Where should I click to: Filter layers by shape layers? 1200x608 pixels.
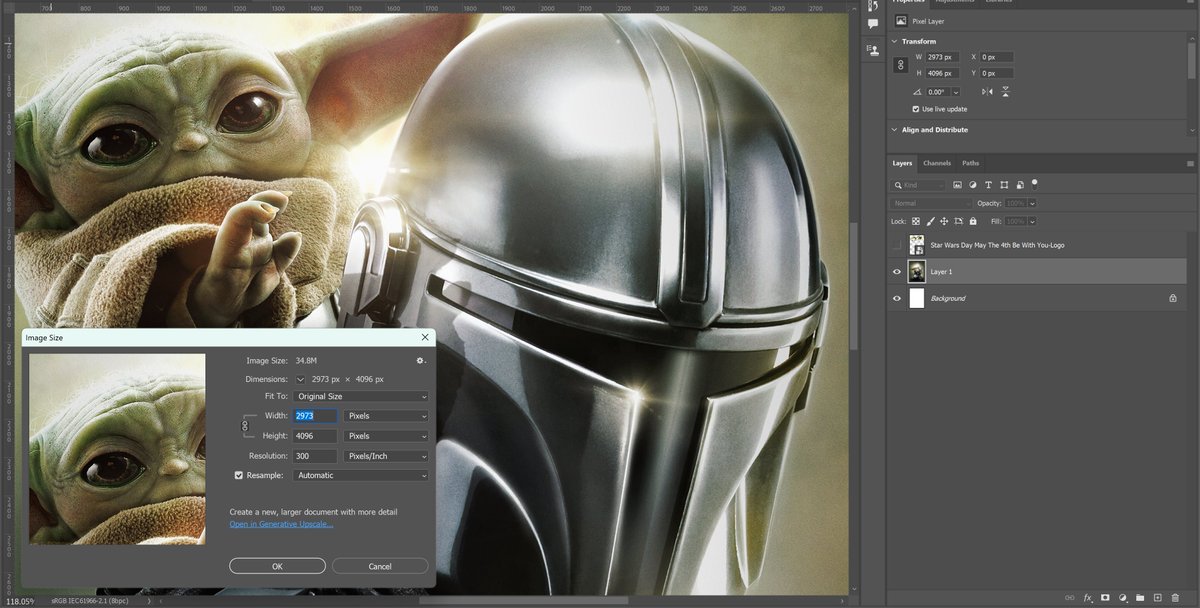(1003, 185)
